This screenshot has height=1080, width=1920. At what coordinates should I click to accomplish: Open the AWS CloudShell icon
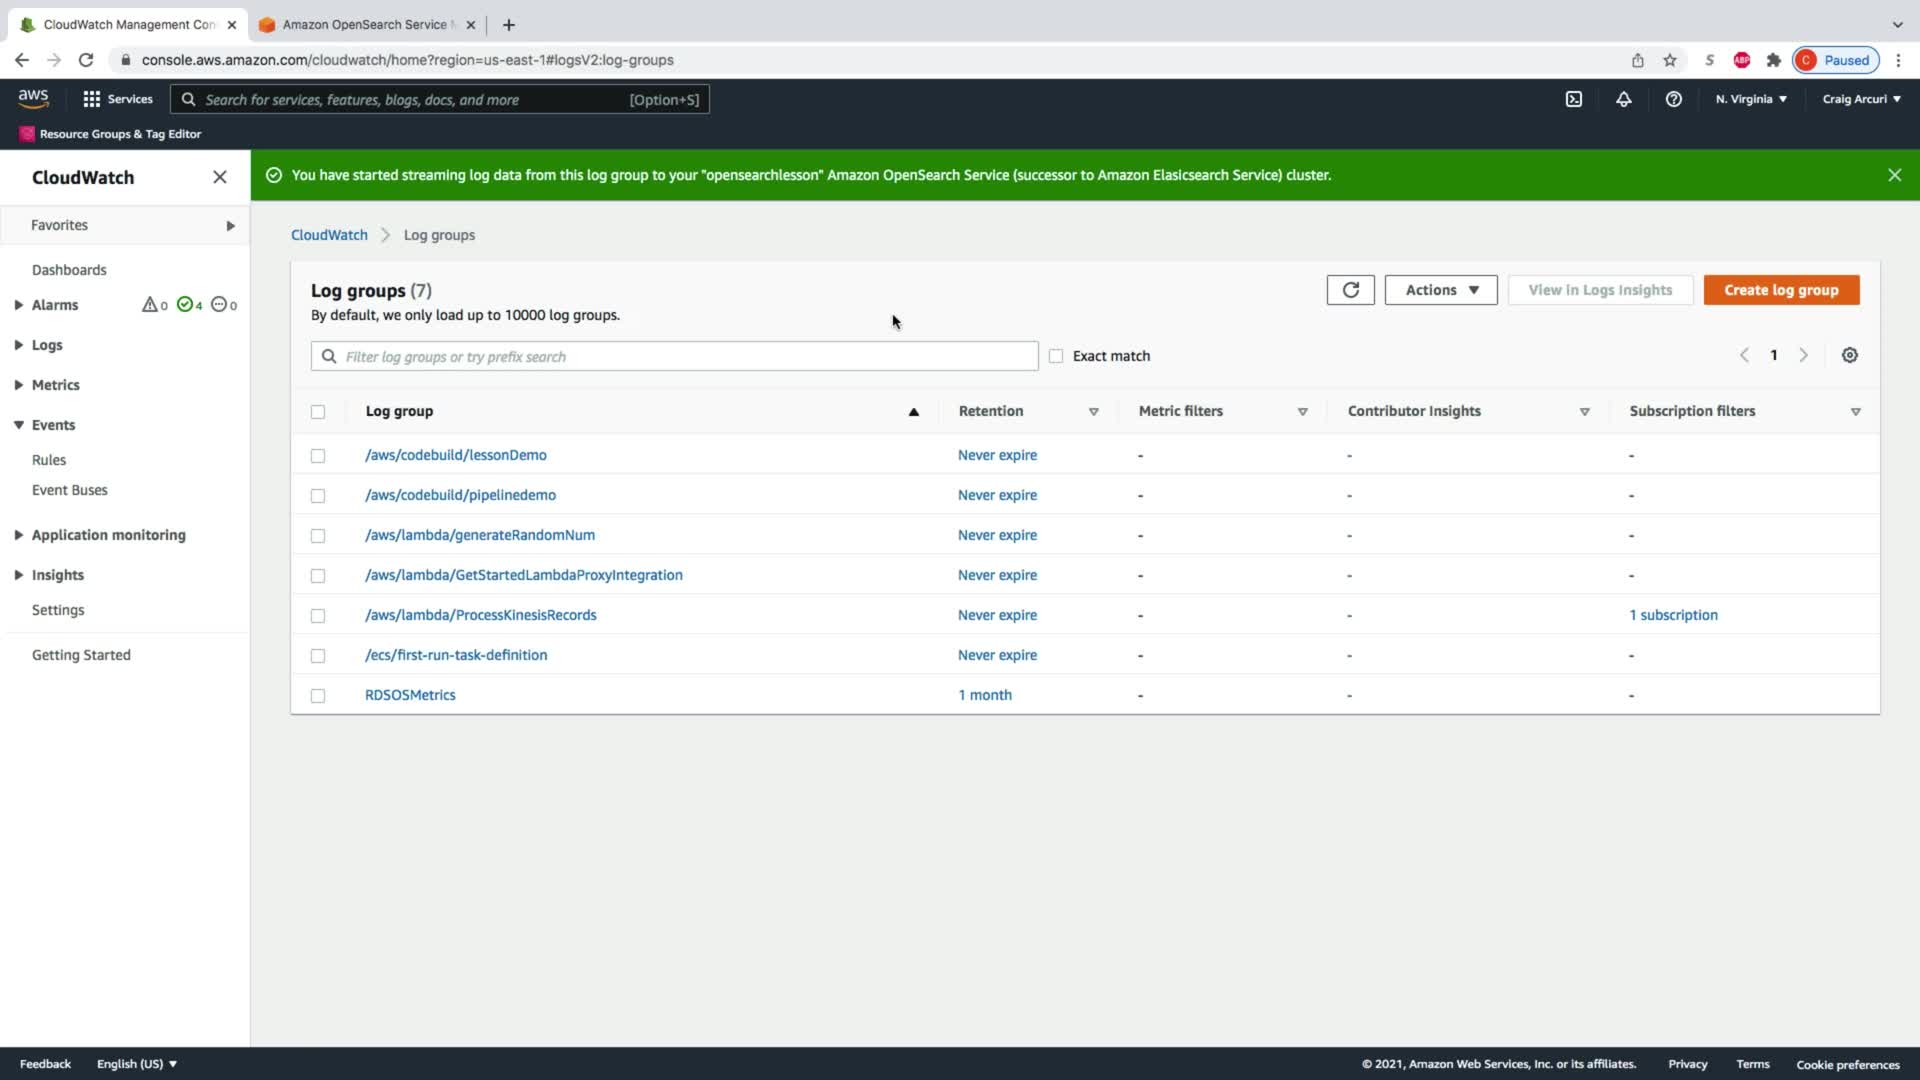pyautogui.click(x=1573, y=99)
